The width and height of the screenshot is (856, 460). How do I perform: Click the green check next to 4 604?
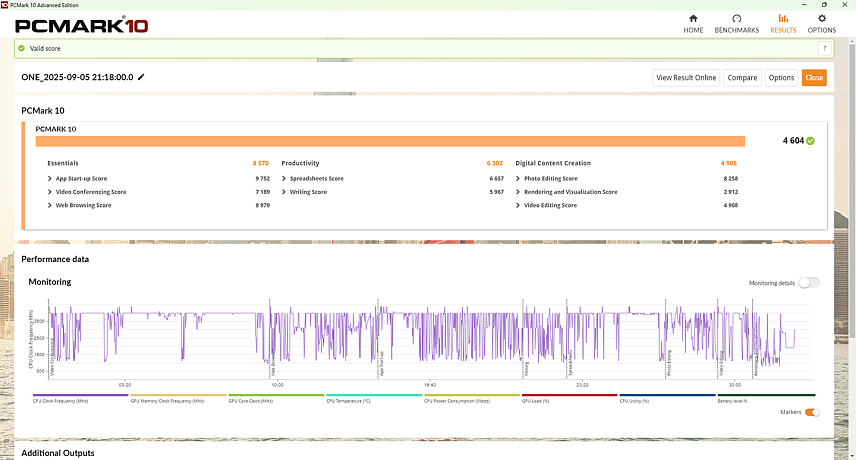pyautogui.click(x=810, y=141)
